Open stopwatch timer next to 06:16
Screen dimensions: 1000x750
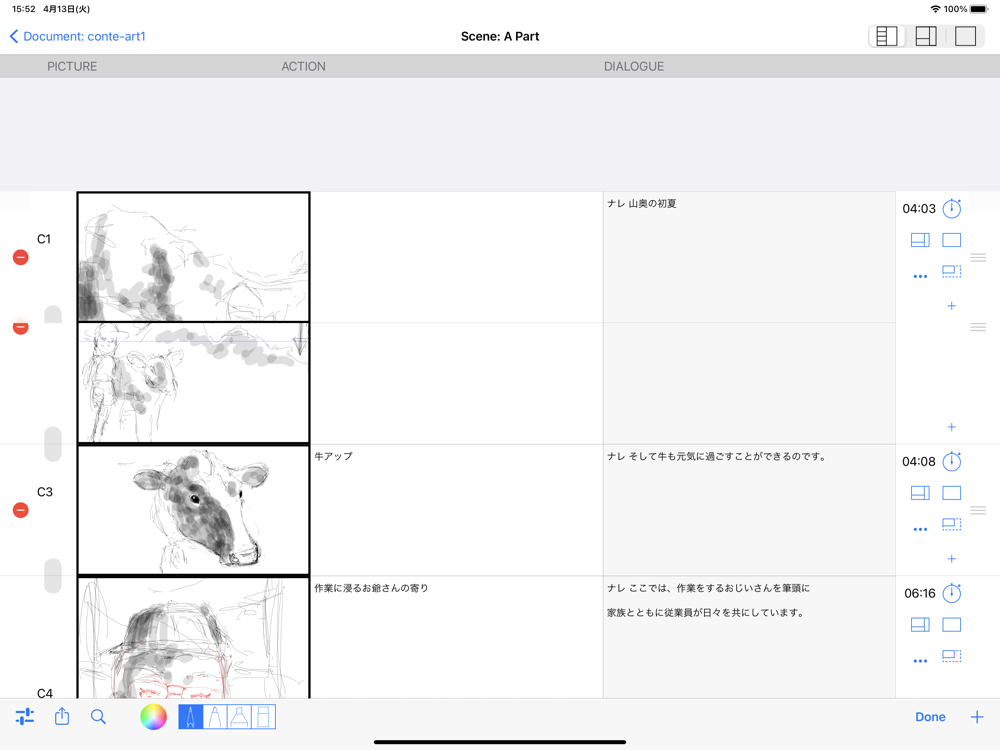pos(952,593)
